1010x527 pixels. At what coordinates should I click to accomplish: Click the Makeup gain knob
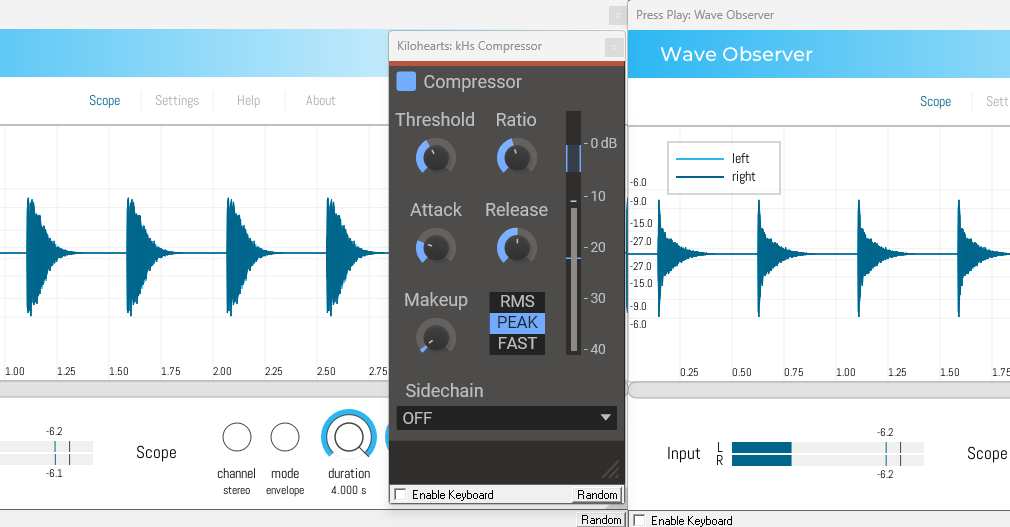coord(435,337)
